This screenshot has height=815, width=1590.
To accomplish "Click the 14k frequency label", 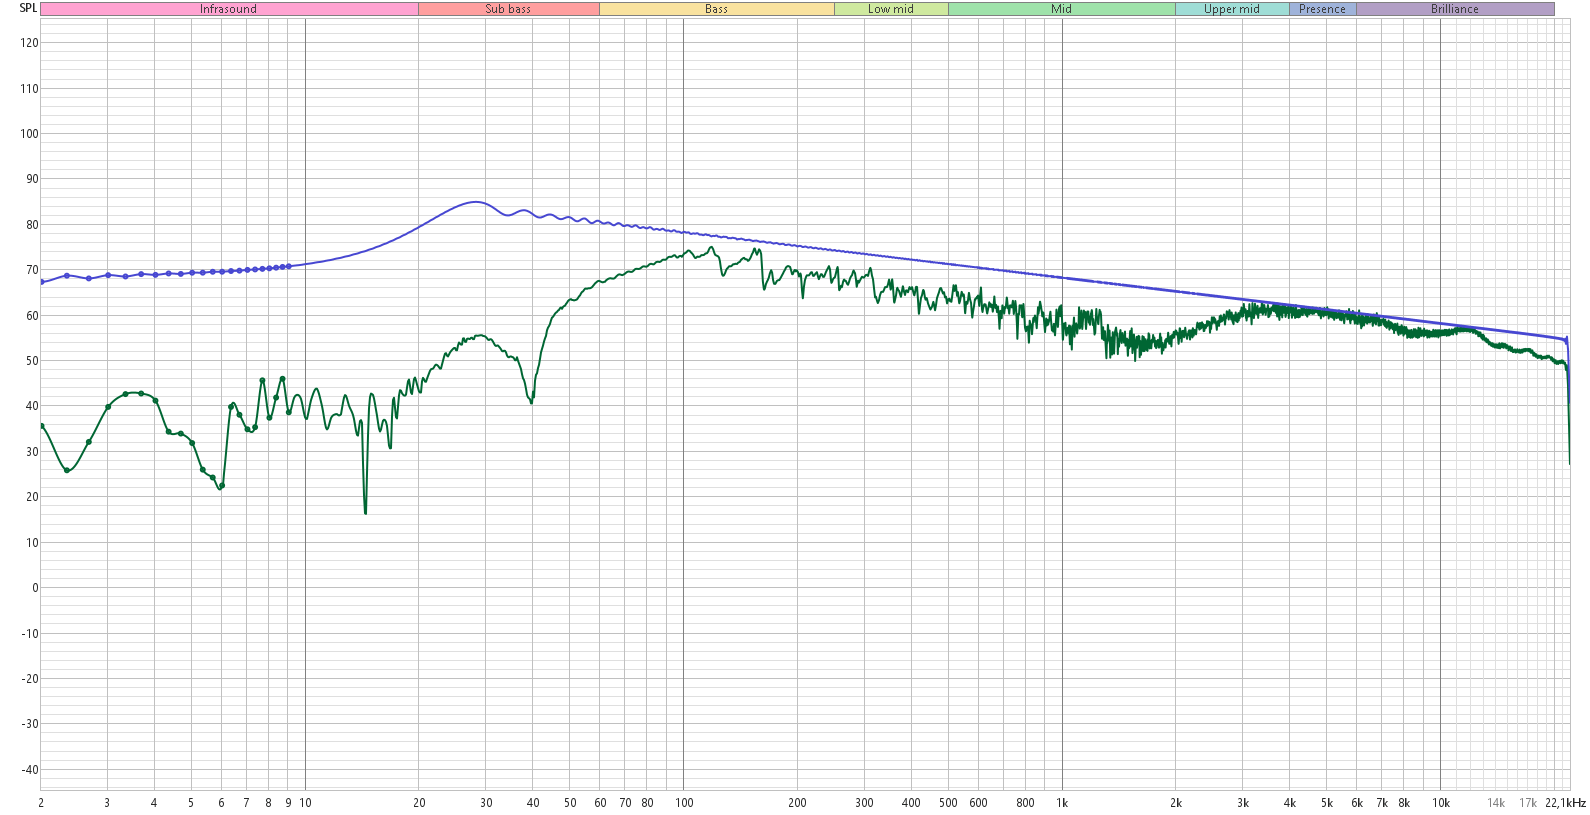I will (x=1496, y=803).
